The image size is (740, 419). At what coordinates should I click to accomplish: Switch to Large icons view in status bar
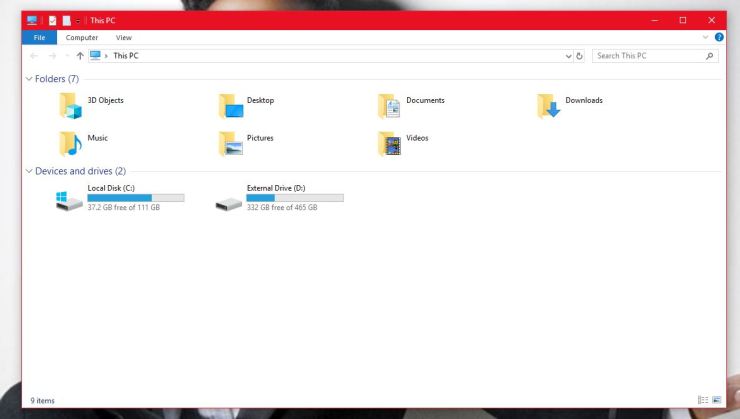[716, 400]
